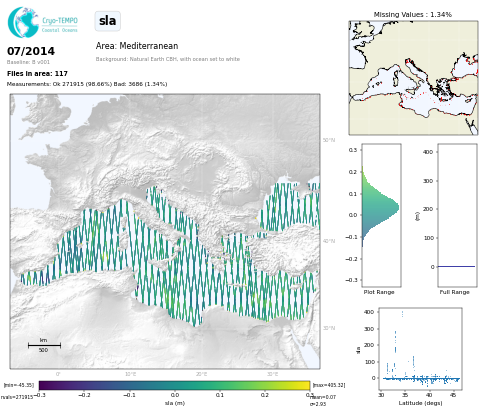Screen dimensions: 492x410
Task: Click the Cryo-TEMPO globe logo
Action: [23, 22]
